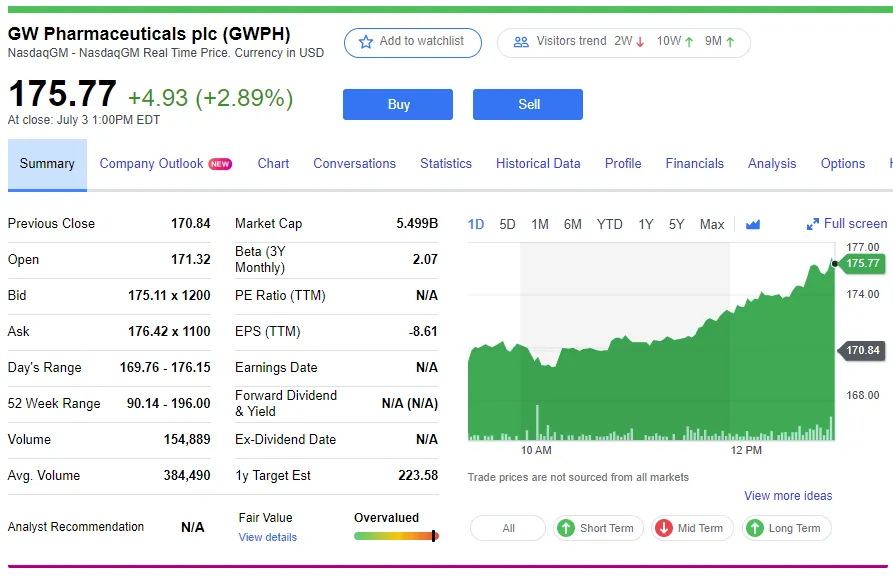The image size is (893, 577).
Task: Select the 6M chart range
Action: (x=572, y=224)
